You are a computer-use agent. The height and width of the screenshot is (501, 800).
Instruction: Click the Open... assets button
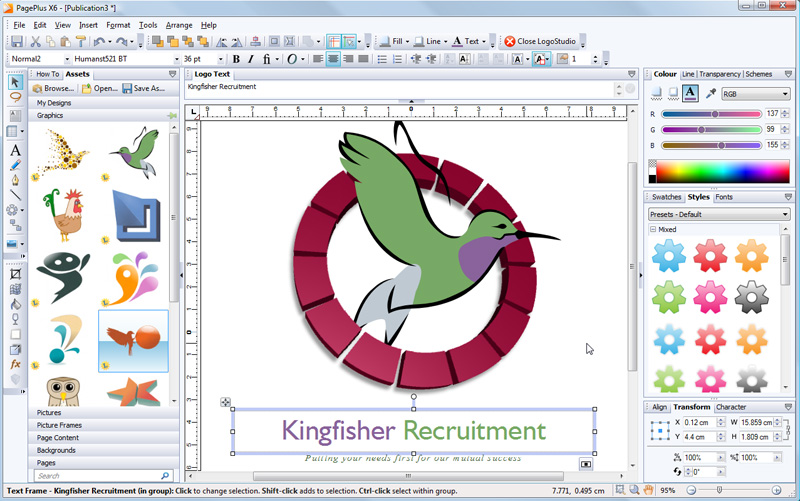click(x=100, y=88)
